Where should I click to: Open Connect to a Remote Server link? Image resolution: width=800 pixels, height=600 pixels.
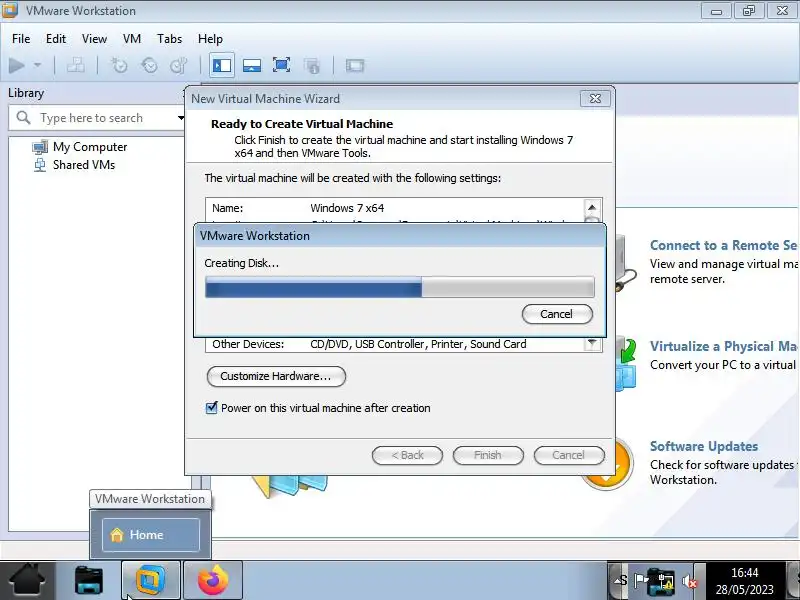click(x=723, y=245)
